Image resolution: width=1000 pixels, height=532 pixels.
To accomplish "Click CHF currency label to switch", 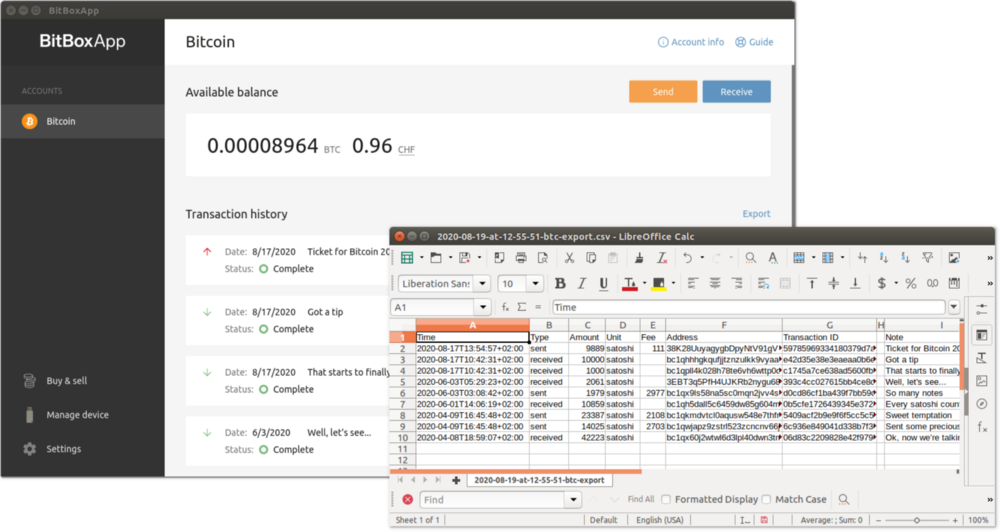I will (406, 150).
